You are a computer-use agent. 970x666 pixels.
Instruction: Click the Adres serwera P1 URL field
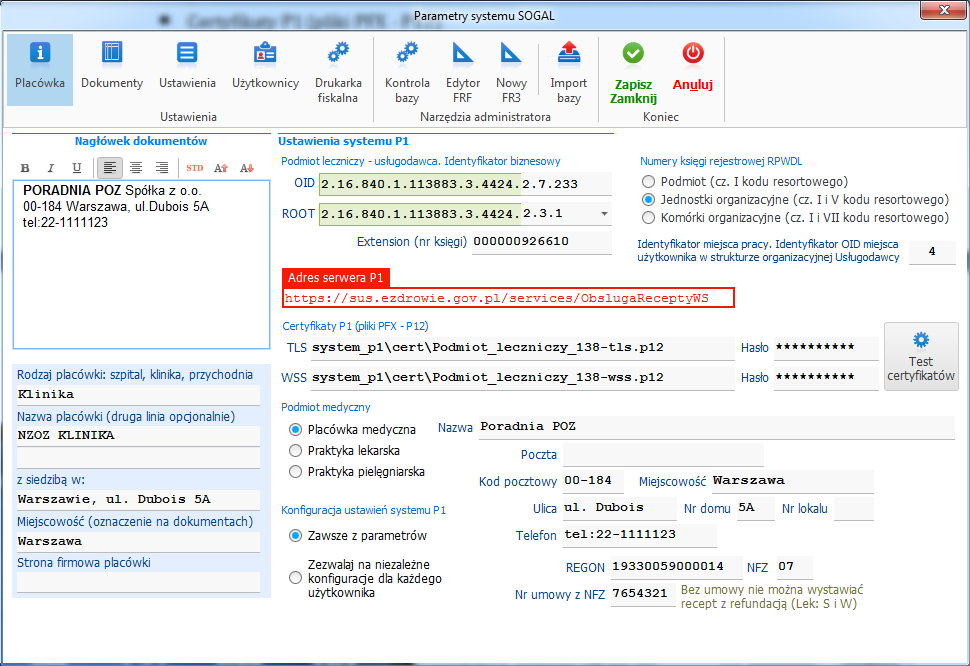(509, 298)
